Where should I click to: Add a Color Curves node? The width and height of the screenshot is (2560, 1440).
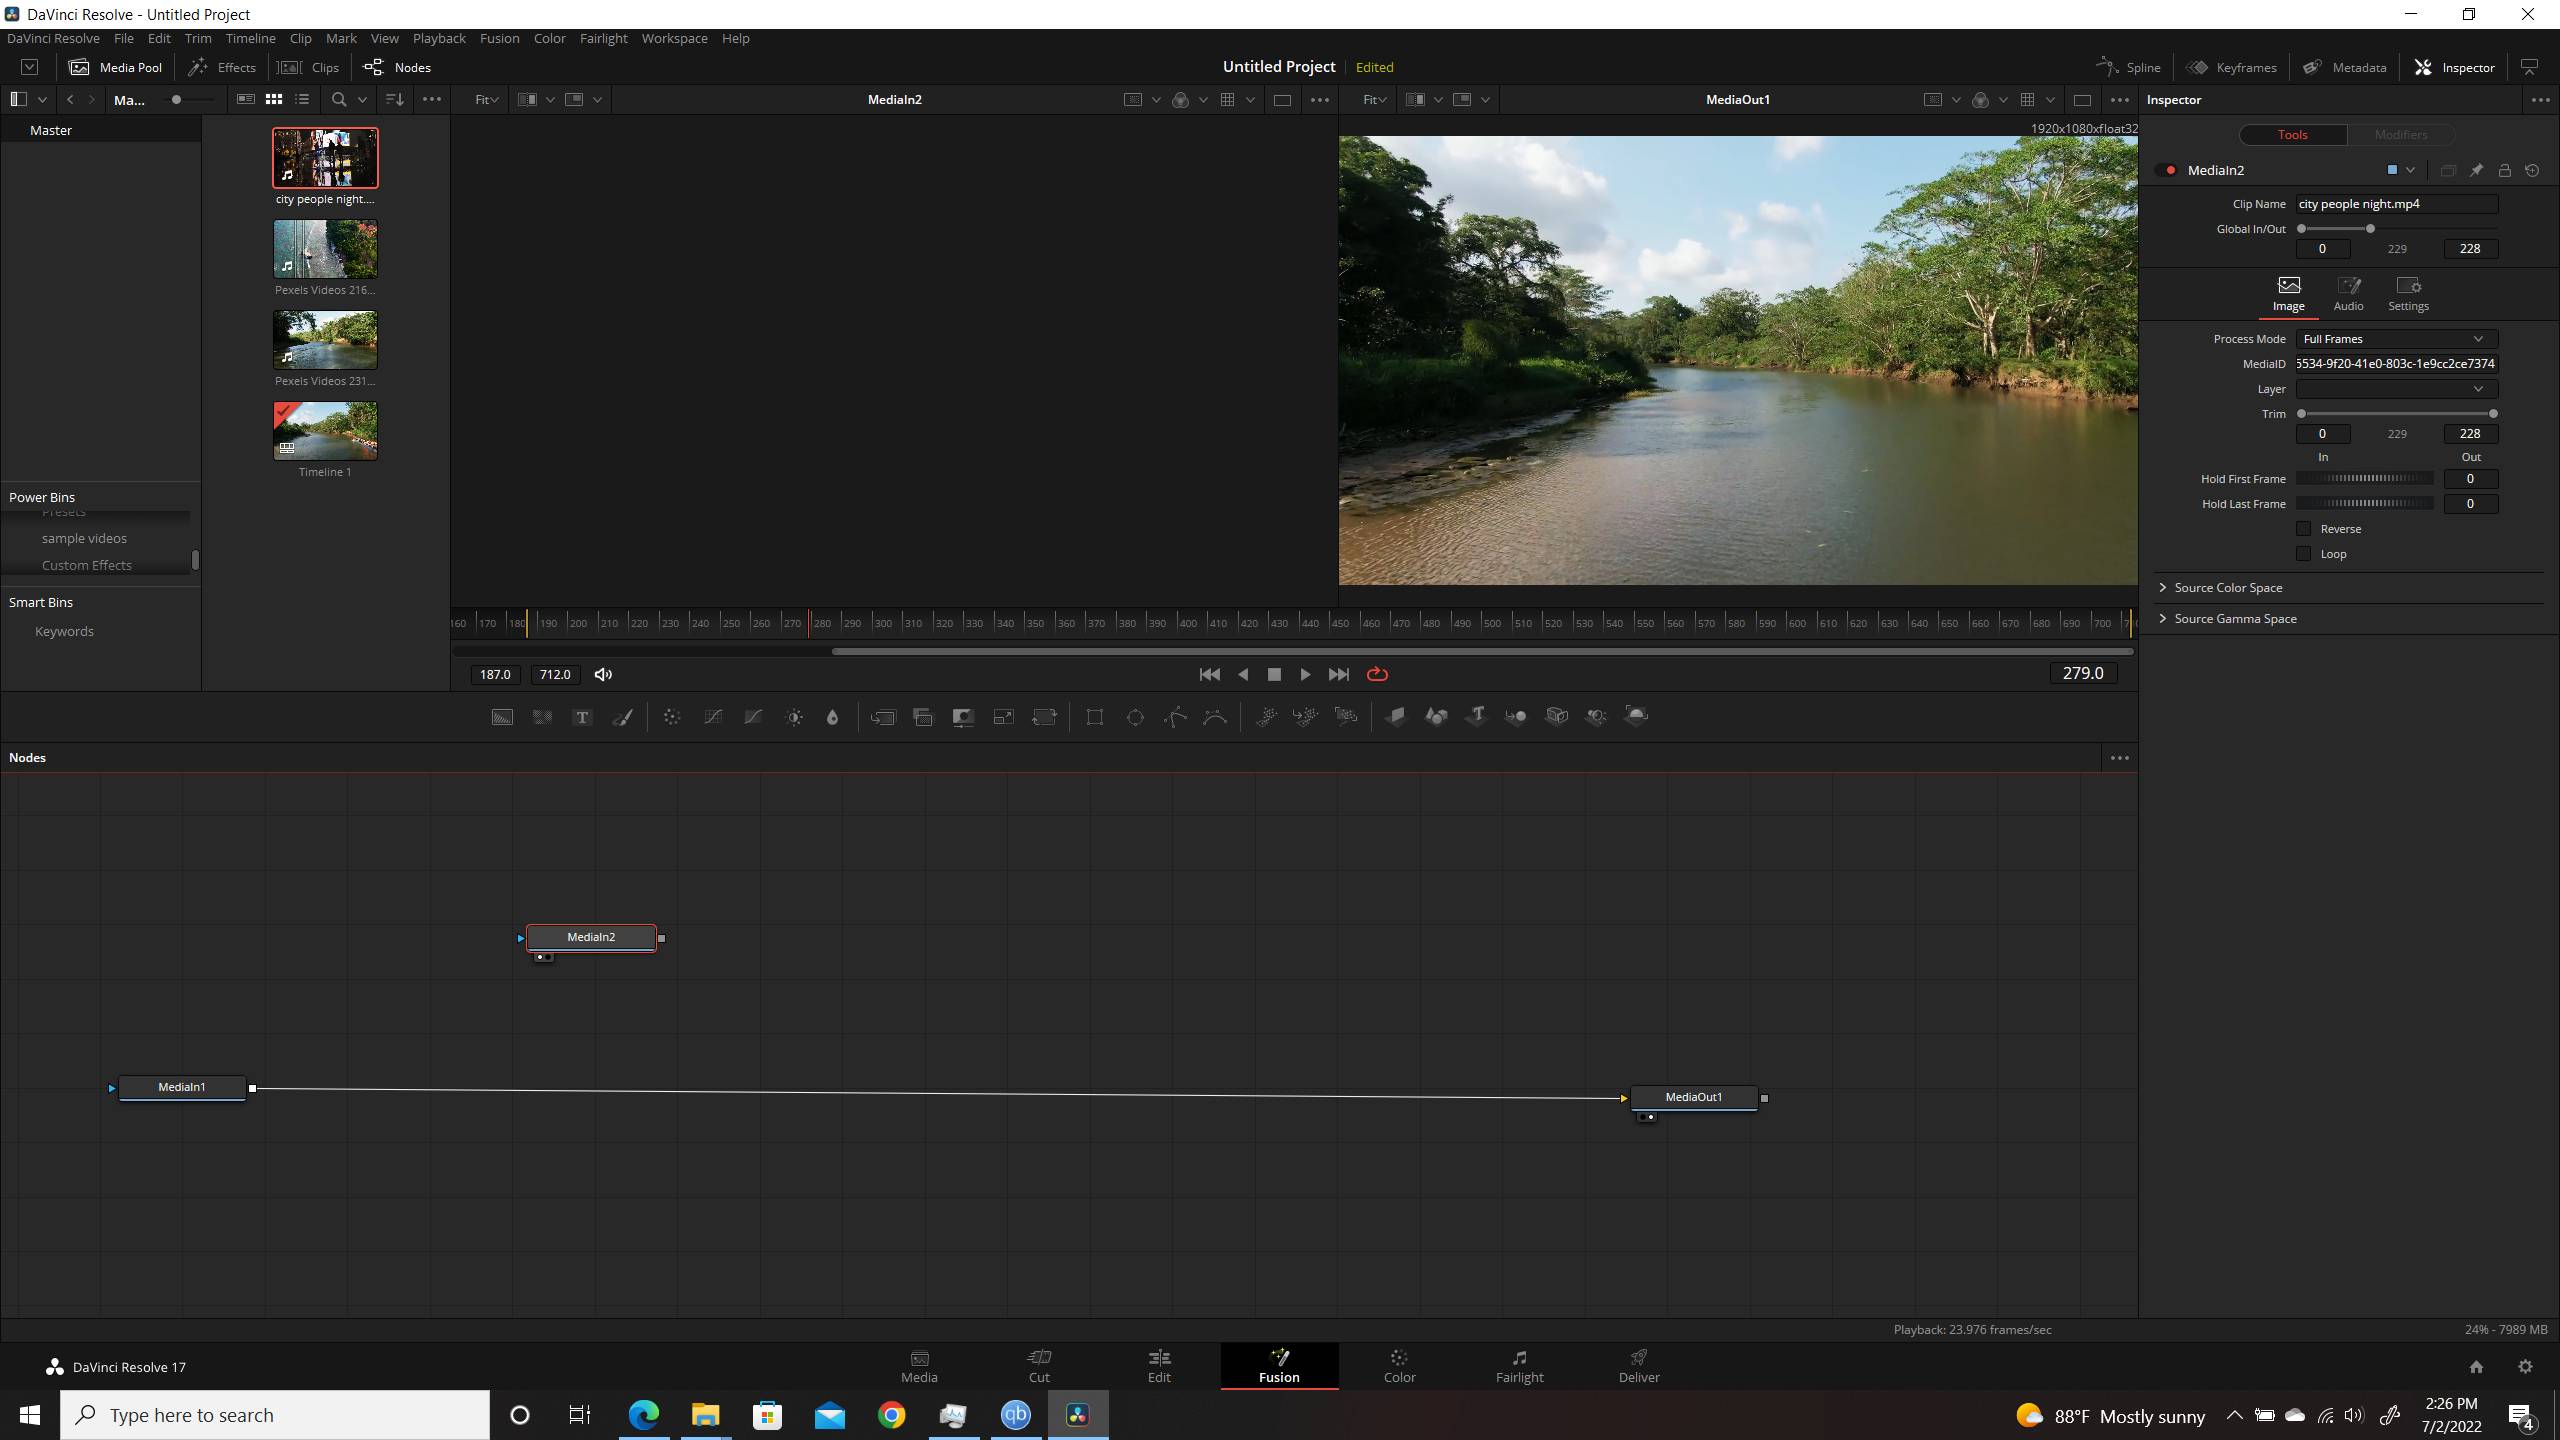(713, 716)
